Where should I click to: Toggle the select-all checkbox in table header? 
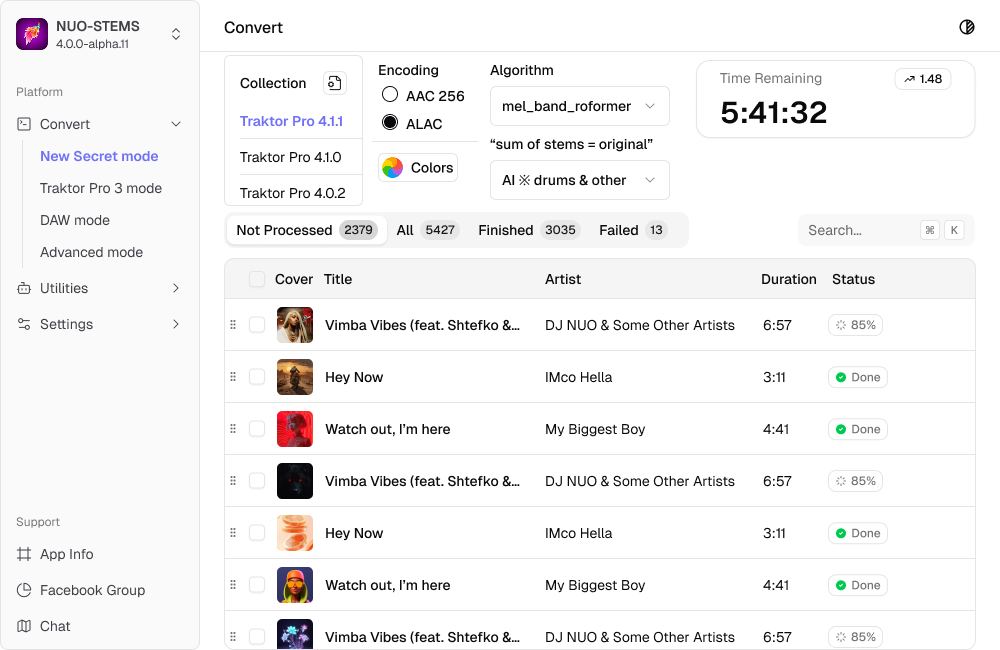257,279
